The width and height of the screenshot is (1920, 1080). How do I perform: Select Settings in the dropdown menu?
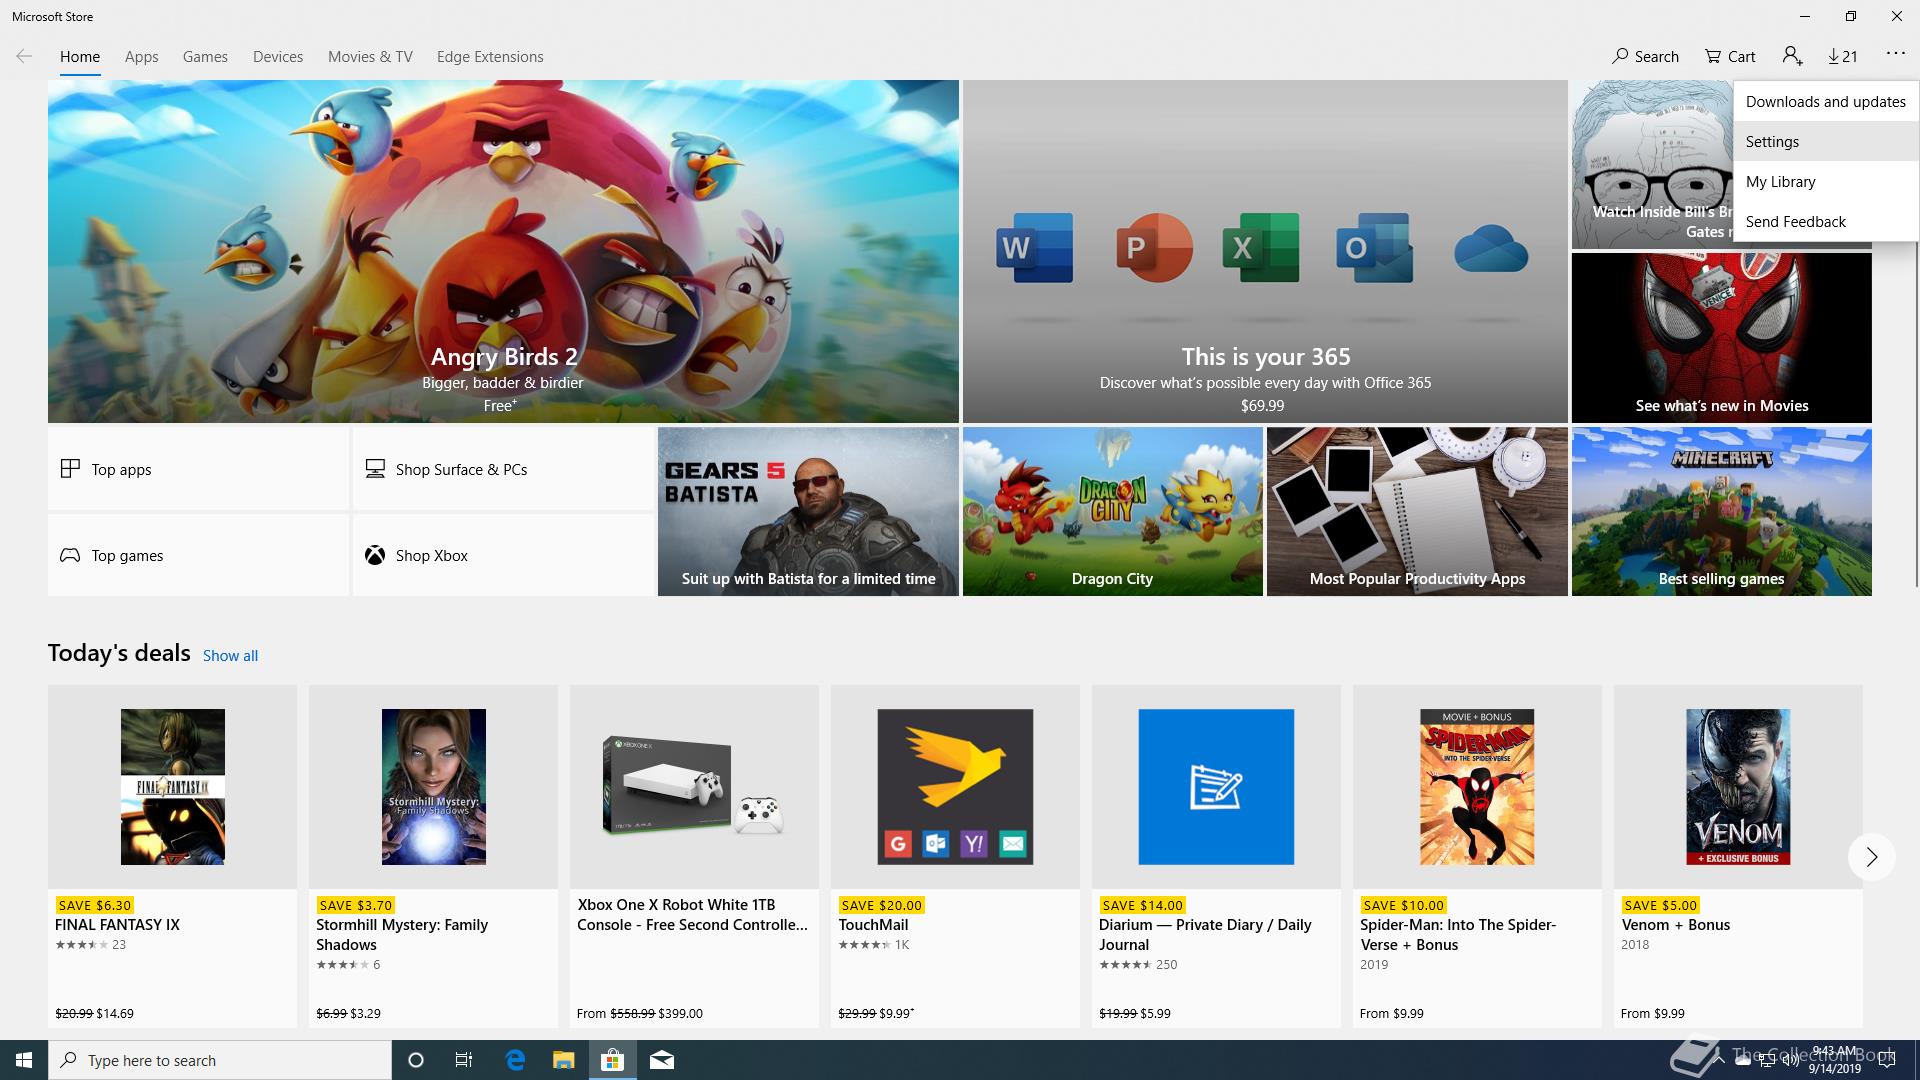(1825, 142)
